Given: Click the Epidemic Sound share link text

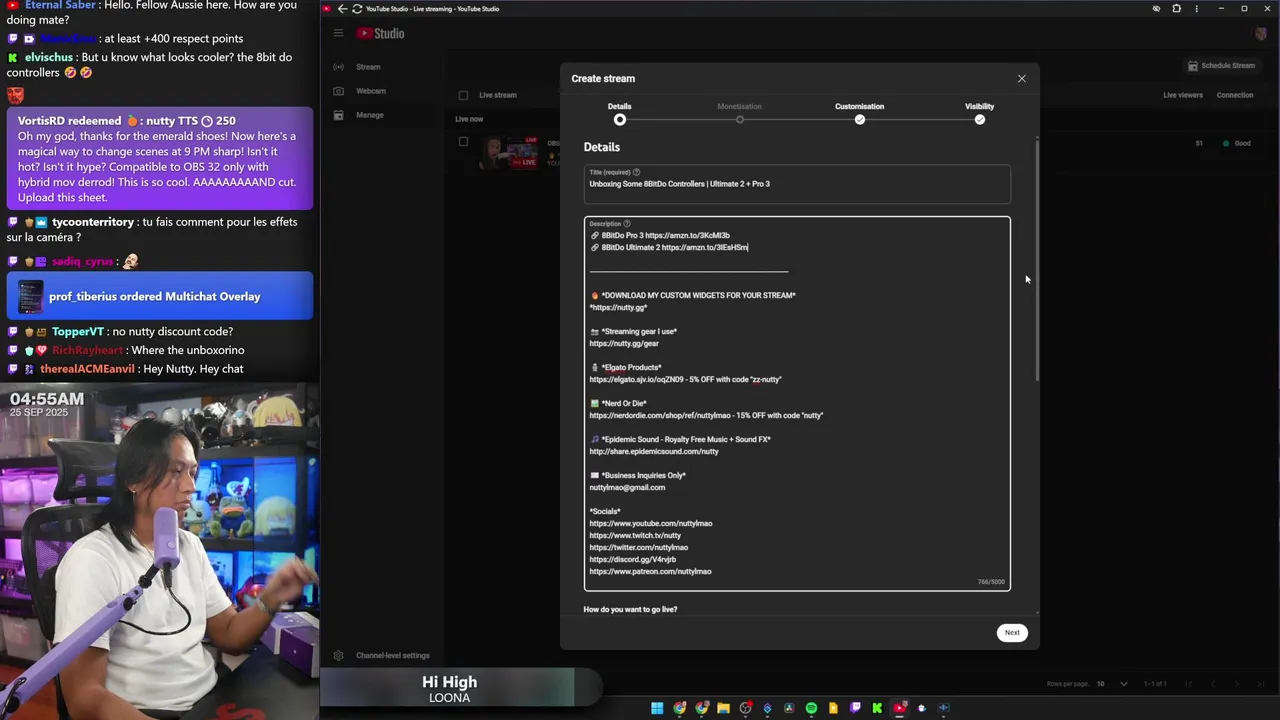Looking at the screenshot, I should pos(654,451).
